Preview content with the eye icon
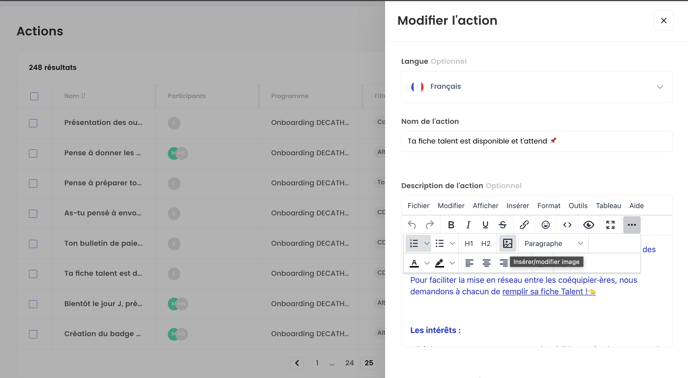Viewport: 688px width, 378px height. pos(589,225)
